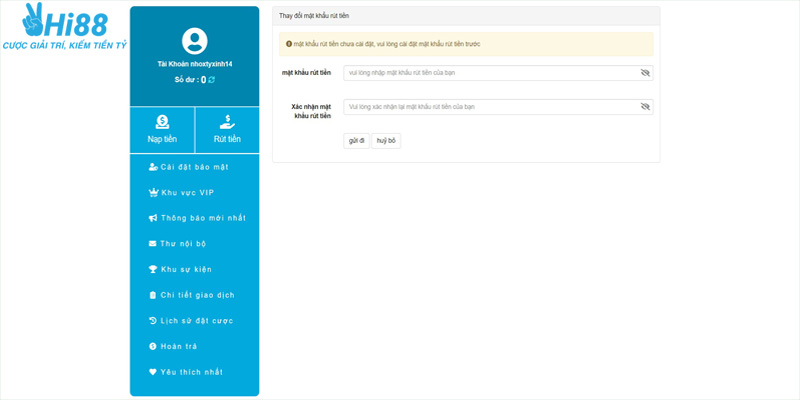The width and height of the screenshot is (800, 400).
Task: Click the trophy icon for Khu sự kiện
Action: coord(152,270)
